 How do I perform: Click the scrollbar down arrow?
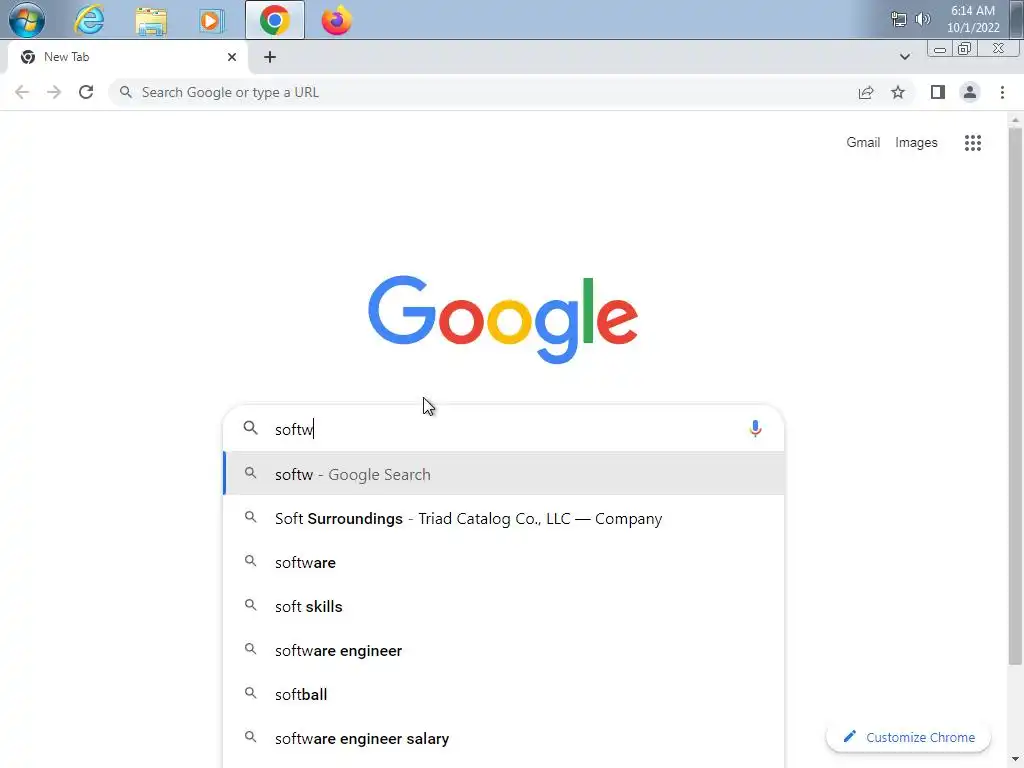pyautogui.click(x=1015, y=760)
